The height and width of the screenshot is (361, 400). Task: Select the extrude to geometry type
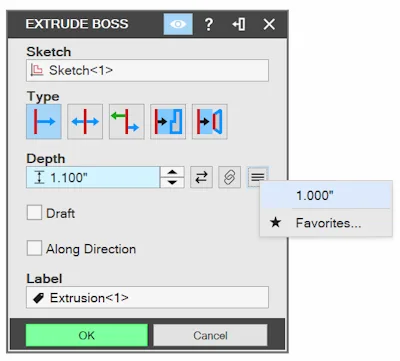click(168, 122)
